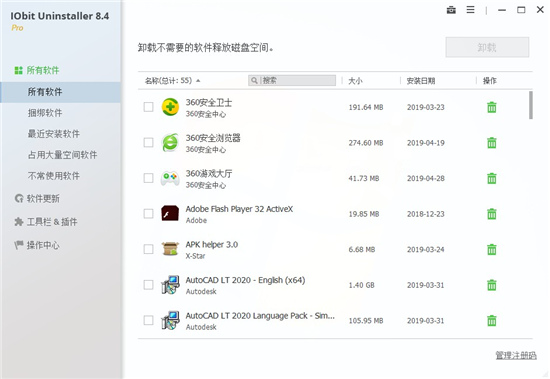Click the trash icon for 360安全浏览器
Screen dimensions: 550x379
tap(492, 143)
